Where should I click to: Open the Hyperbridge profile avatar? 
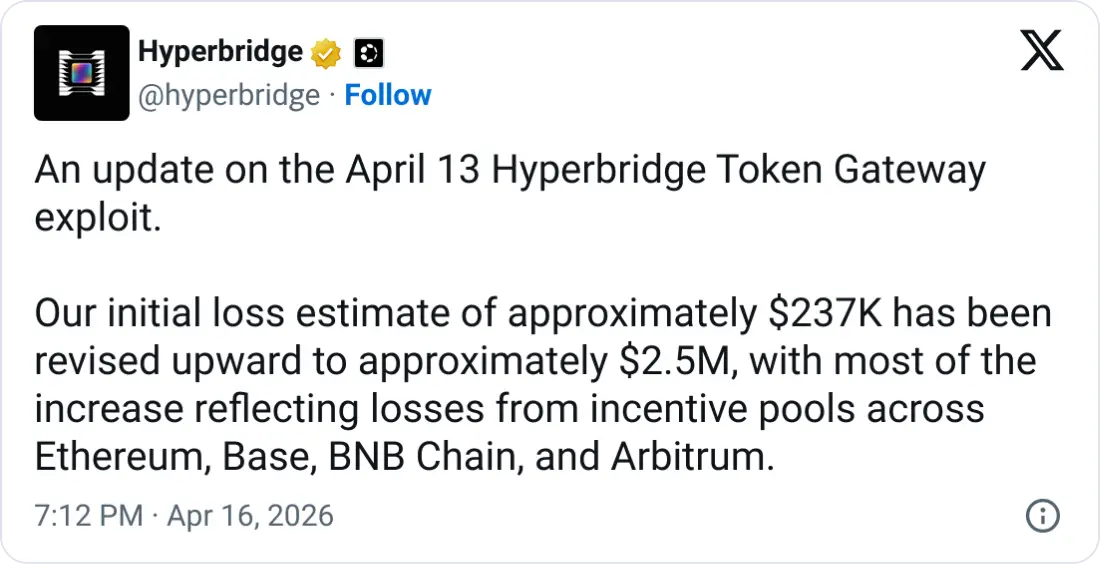(82, 73)
